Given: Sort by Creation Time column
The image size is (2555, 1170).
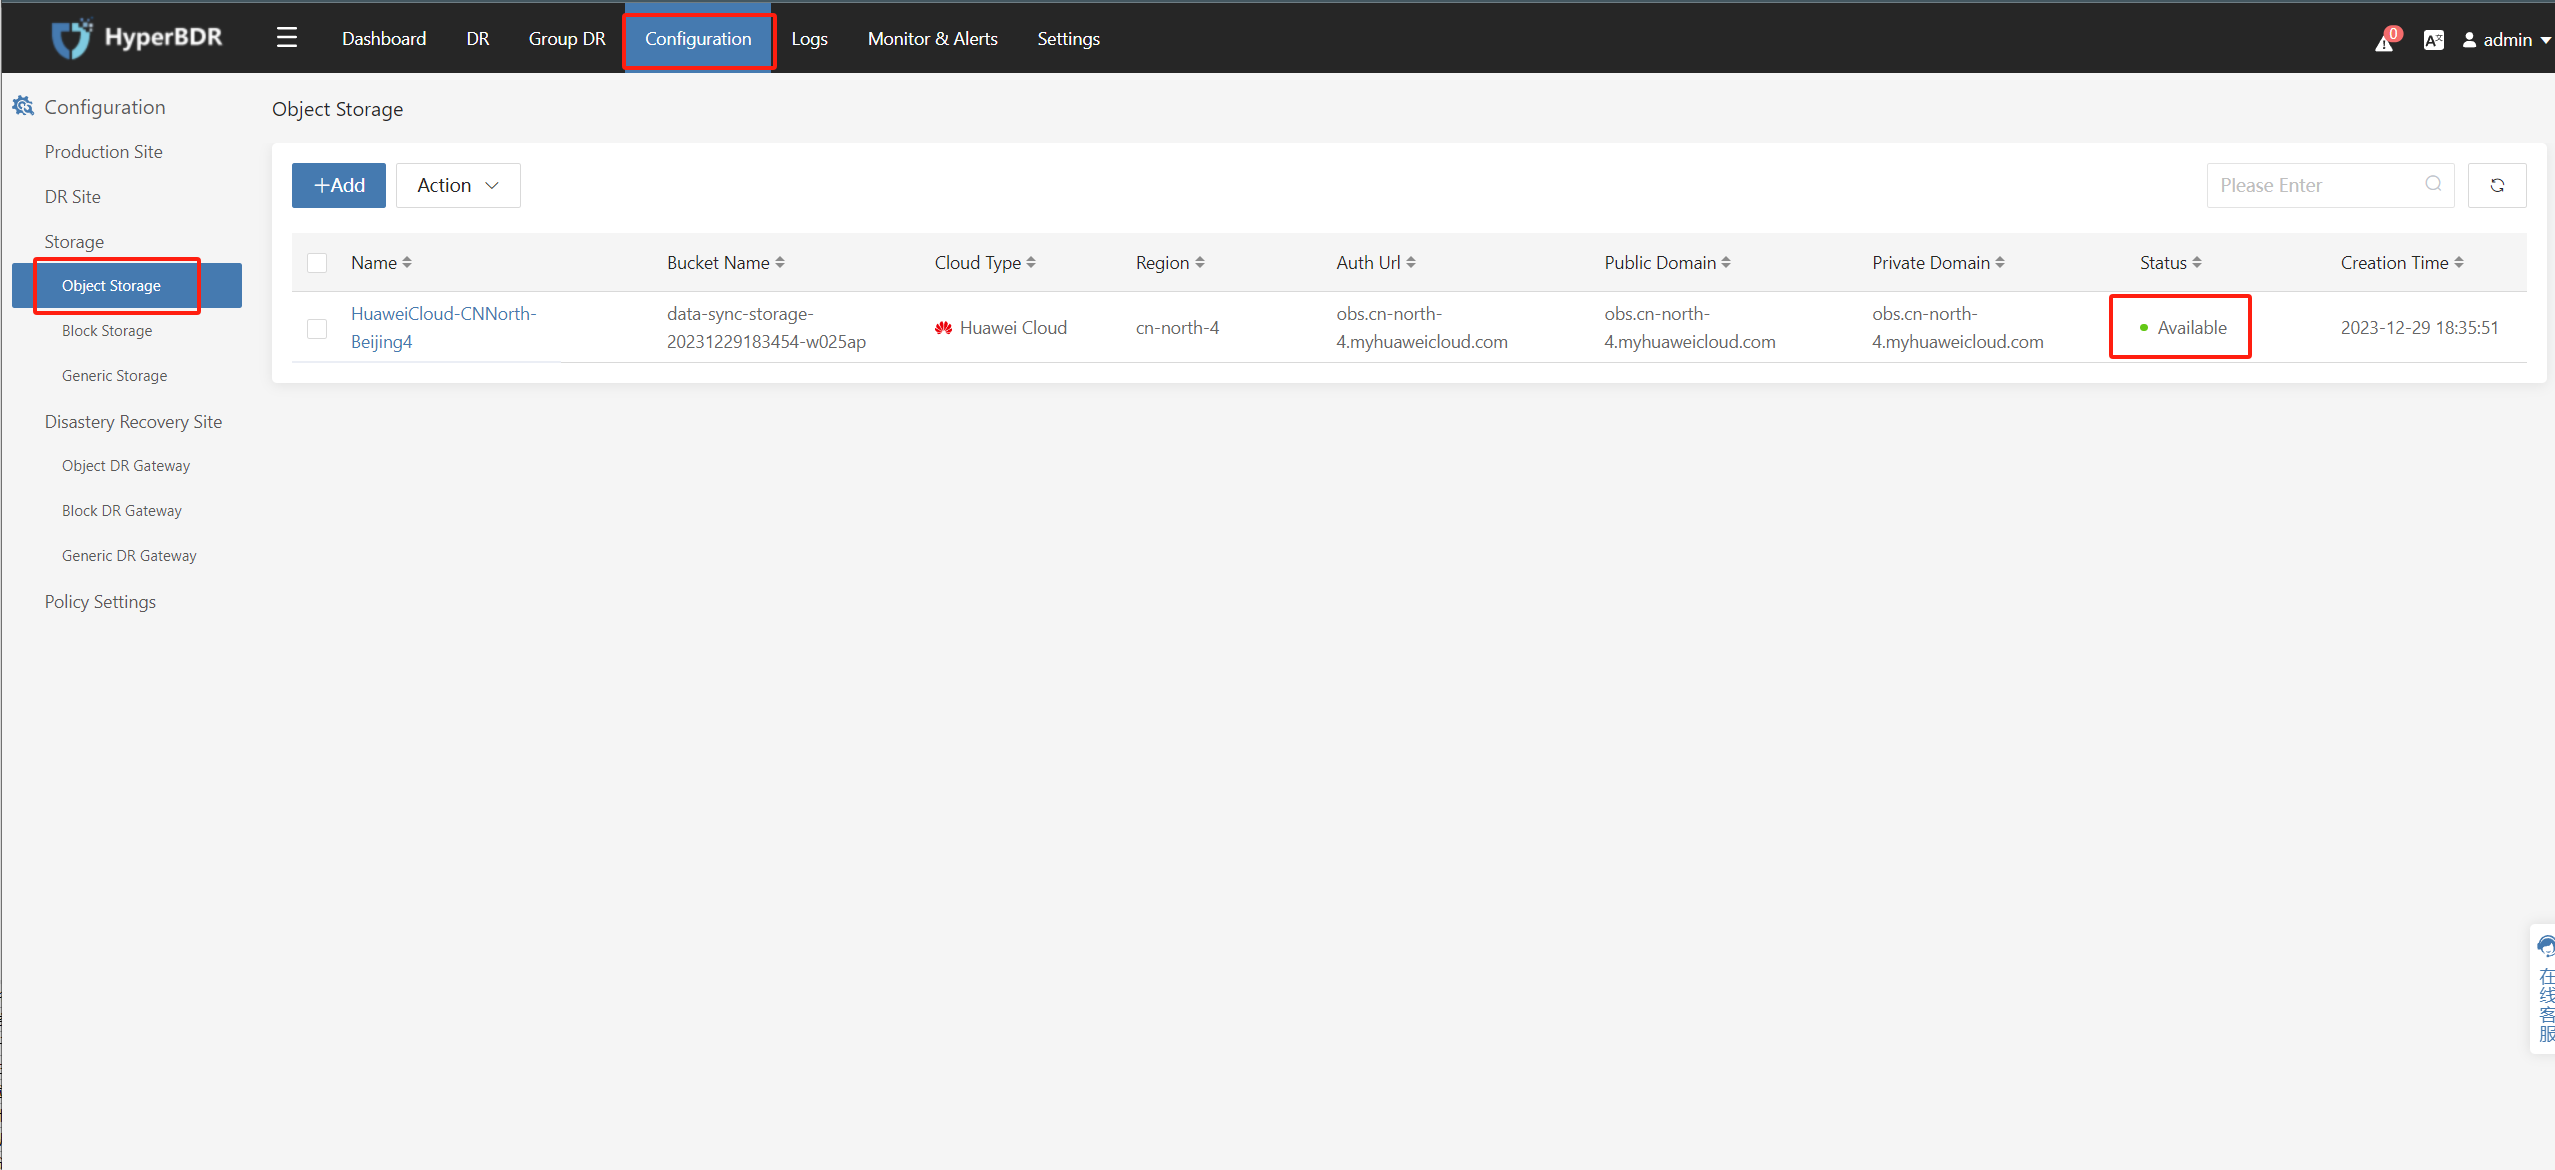Looking at the screenshot, I should (x=2458, y=263).
